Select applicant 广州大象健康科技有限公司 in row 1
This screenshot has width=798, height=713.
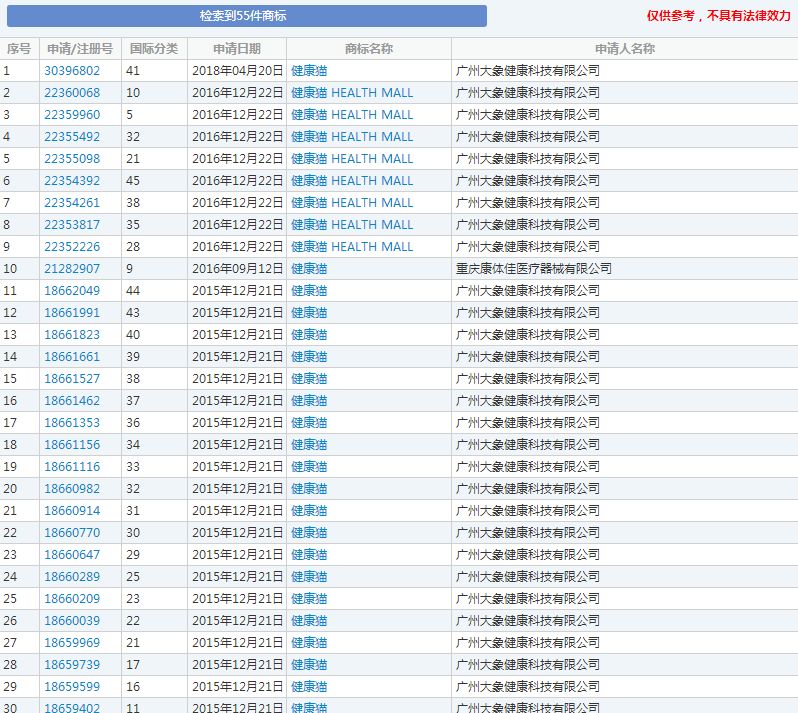pos(528,71)
